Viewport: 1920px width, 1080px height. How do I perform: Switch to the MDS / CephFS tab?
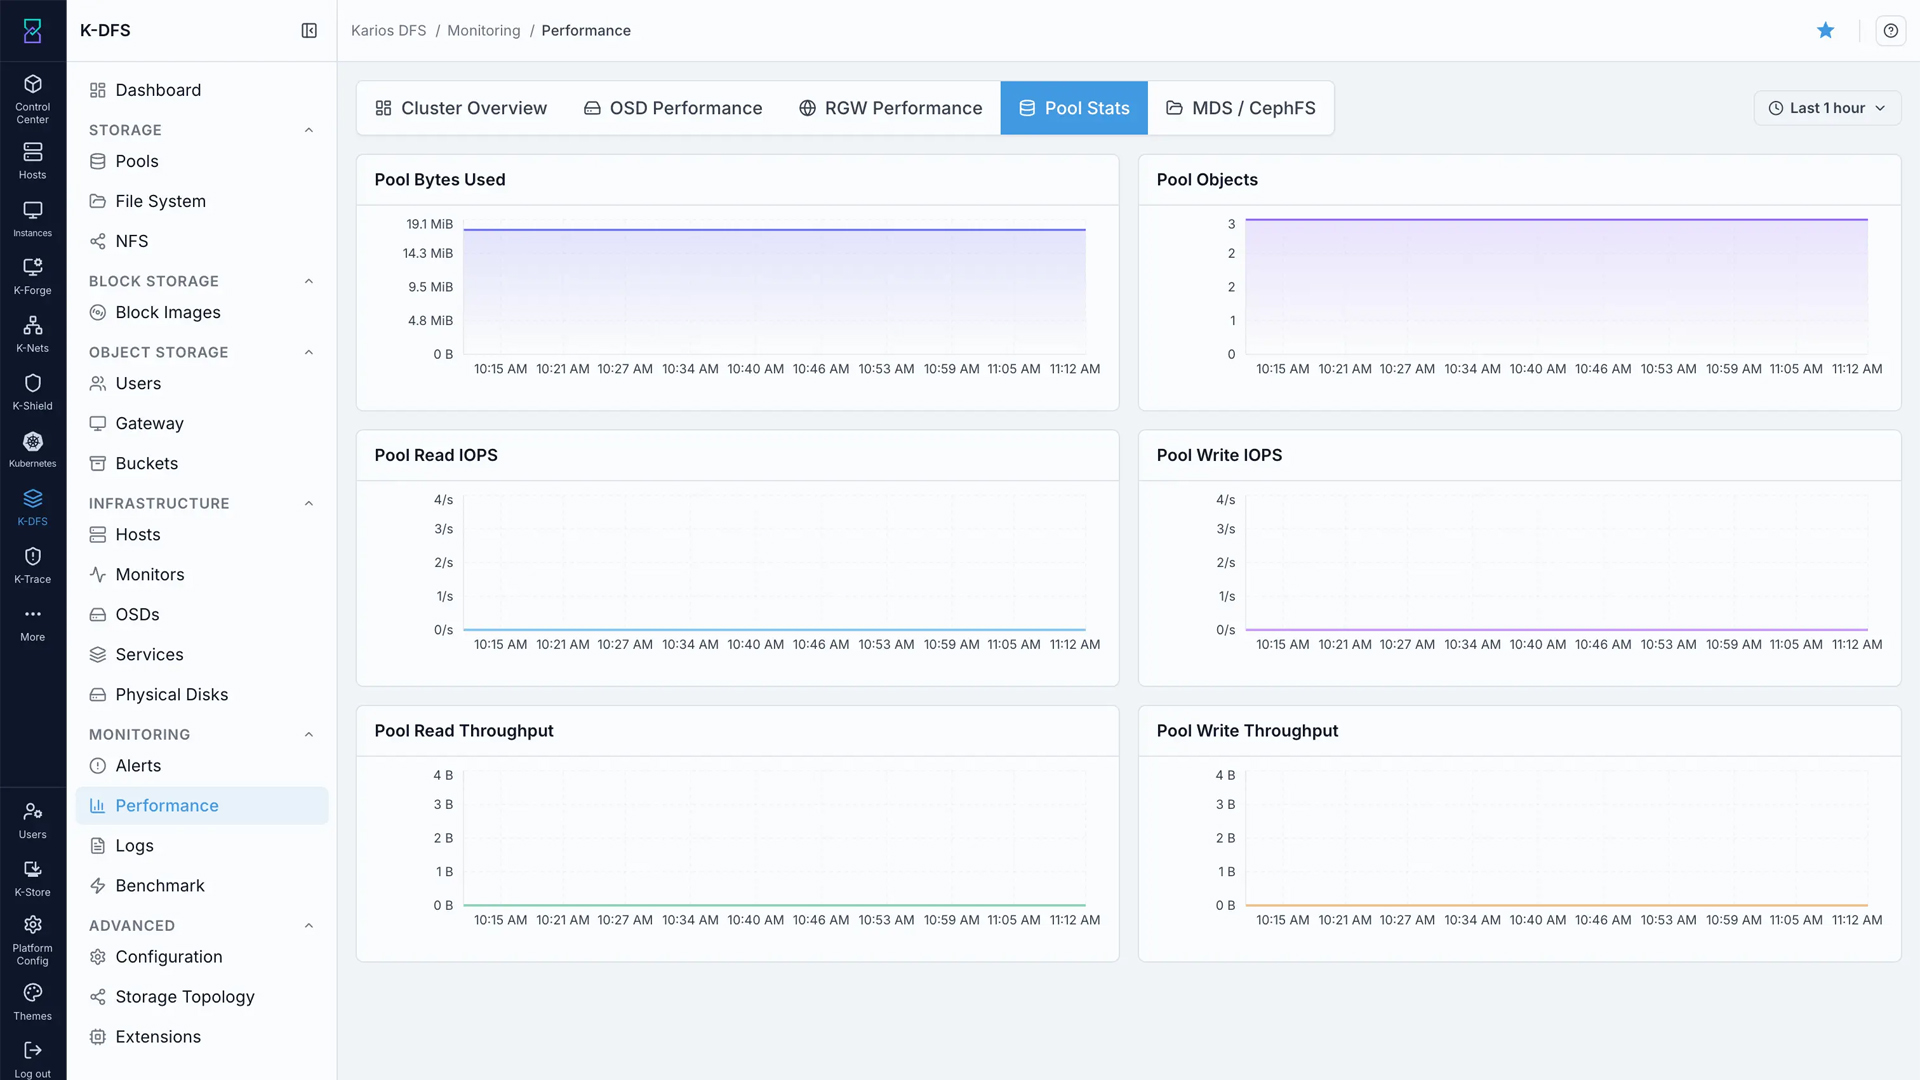(x=1240, y=108)
